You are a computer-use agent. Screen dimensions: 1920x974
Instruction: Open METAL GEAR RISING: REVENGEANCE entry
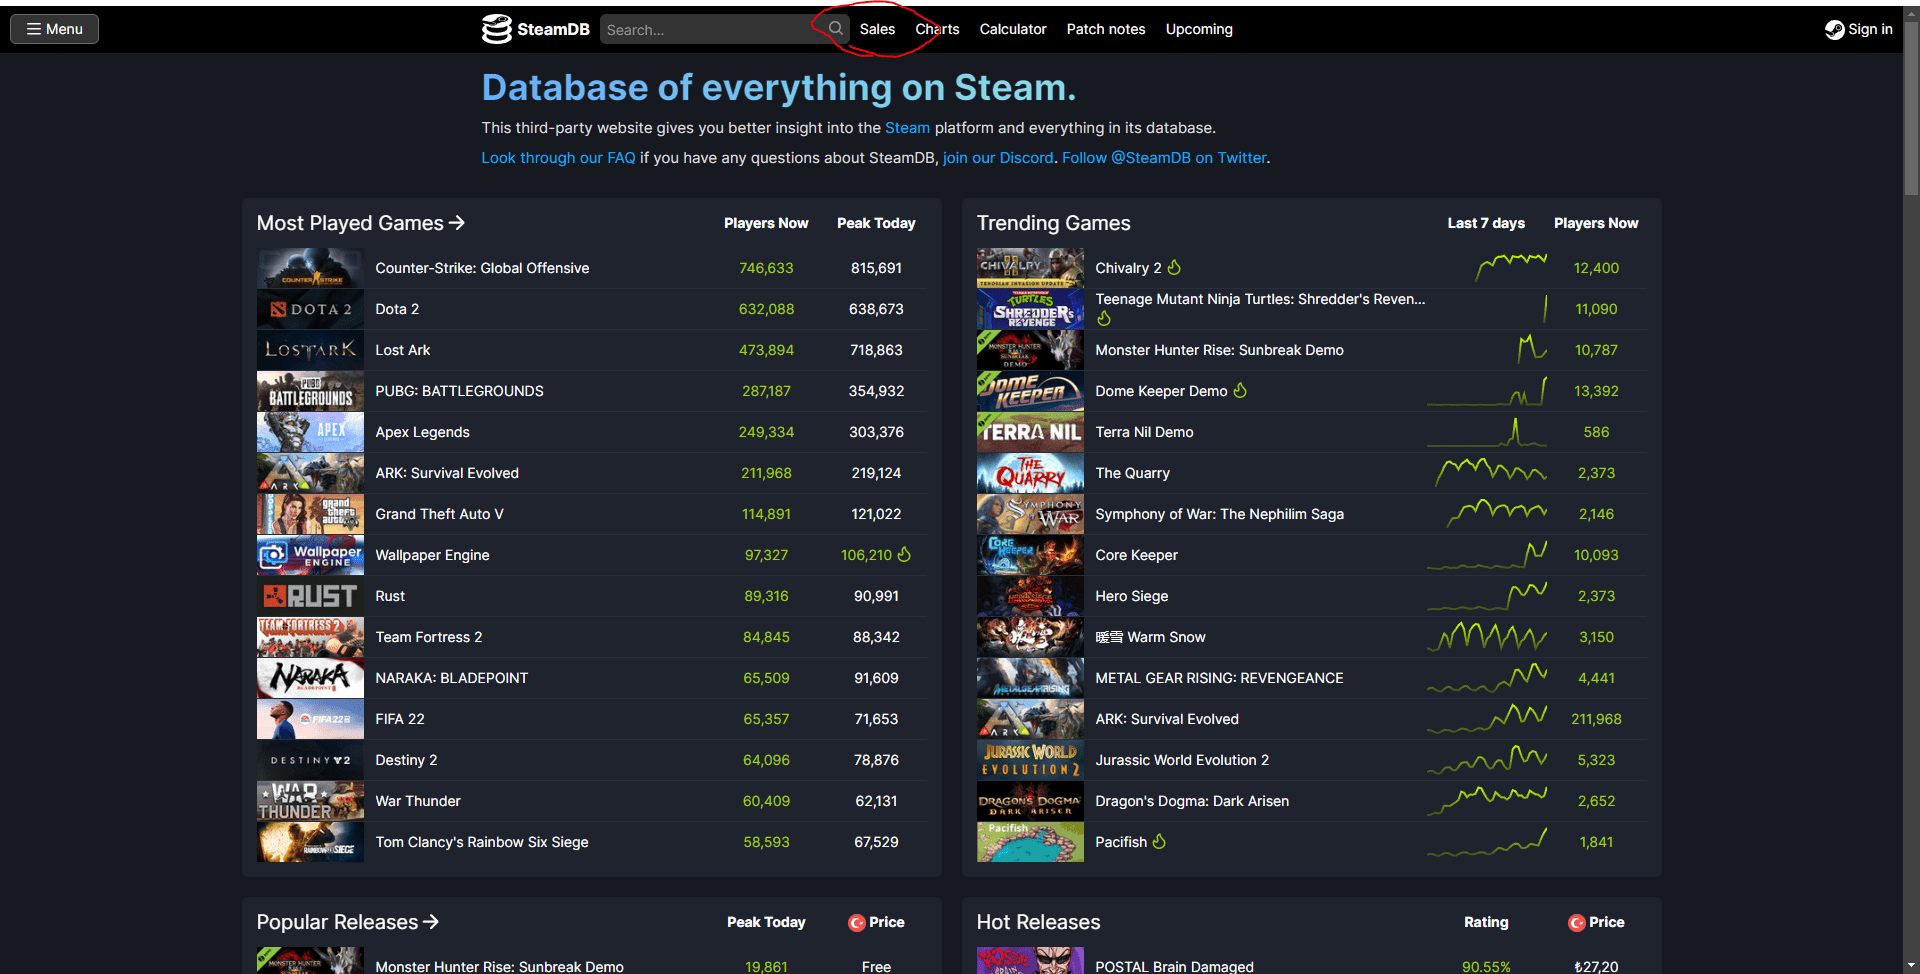[x=1219, y=678]
